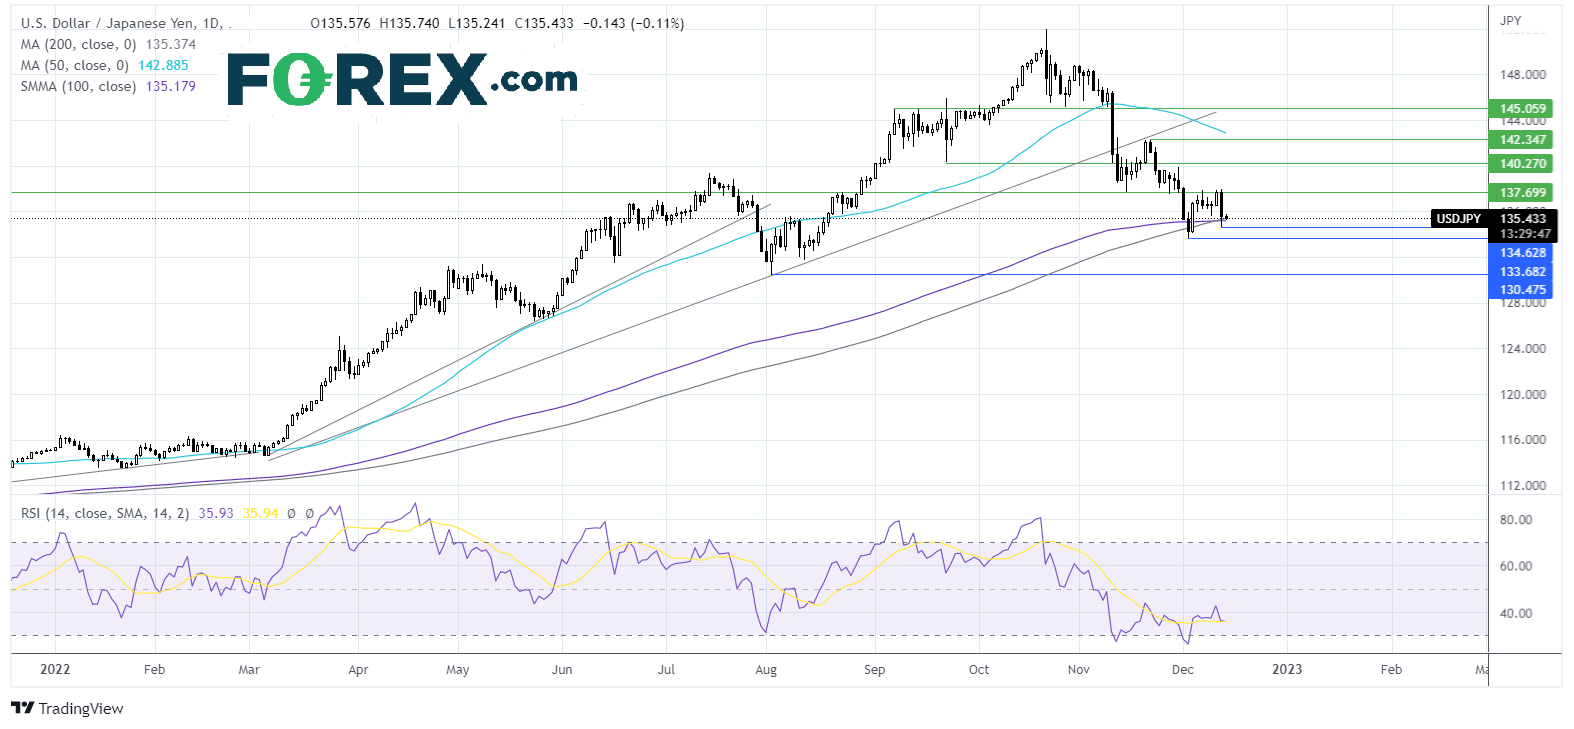Select the MA (200, close, 0) indicator label

pyautogui.click(x=79, y=44)
